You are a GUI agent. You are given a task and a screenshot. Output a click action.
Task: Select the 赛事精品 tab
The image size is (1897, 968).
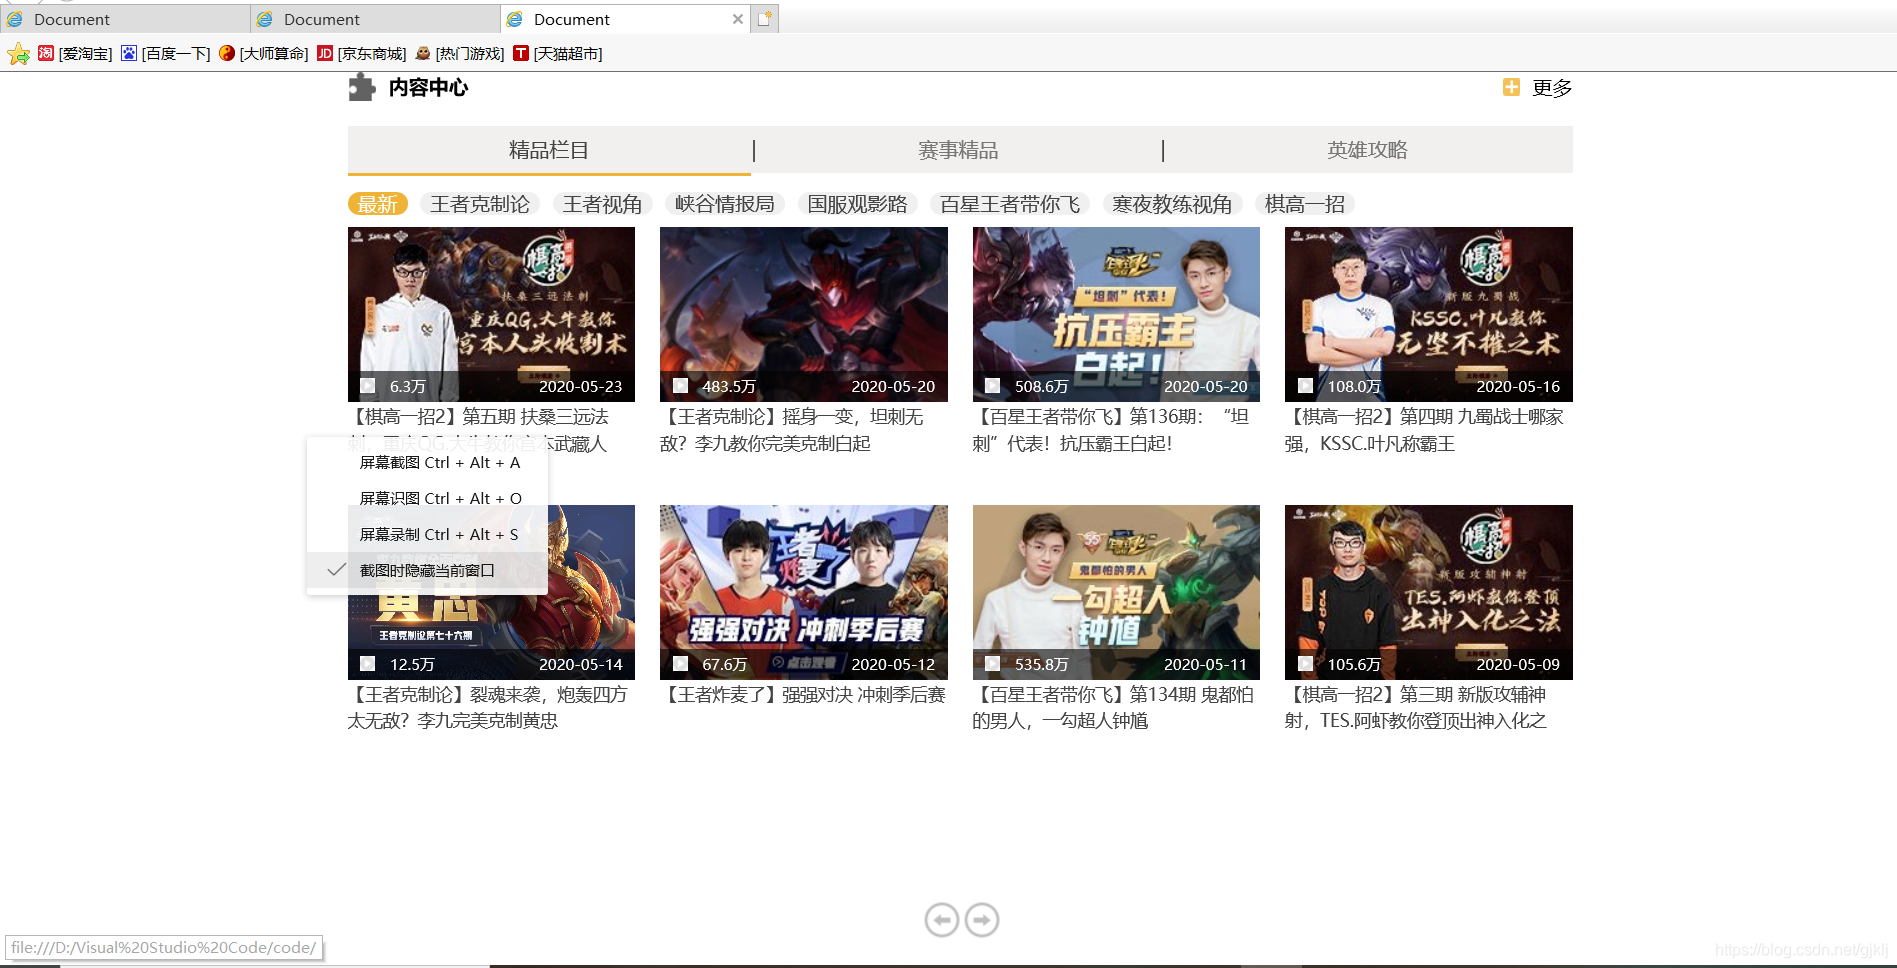pyautogui.click(x=958, y=150)
